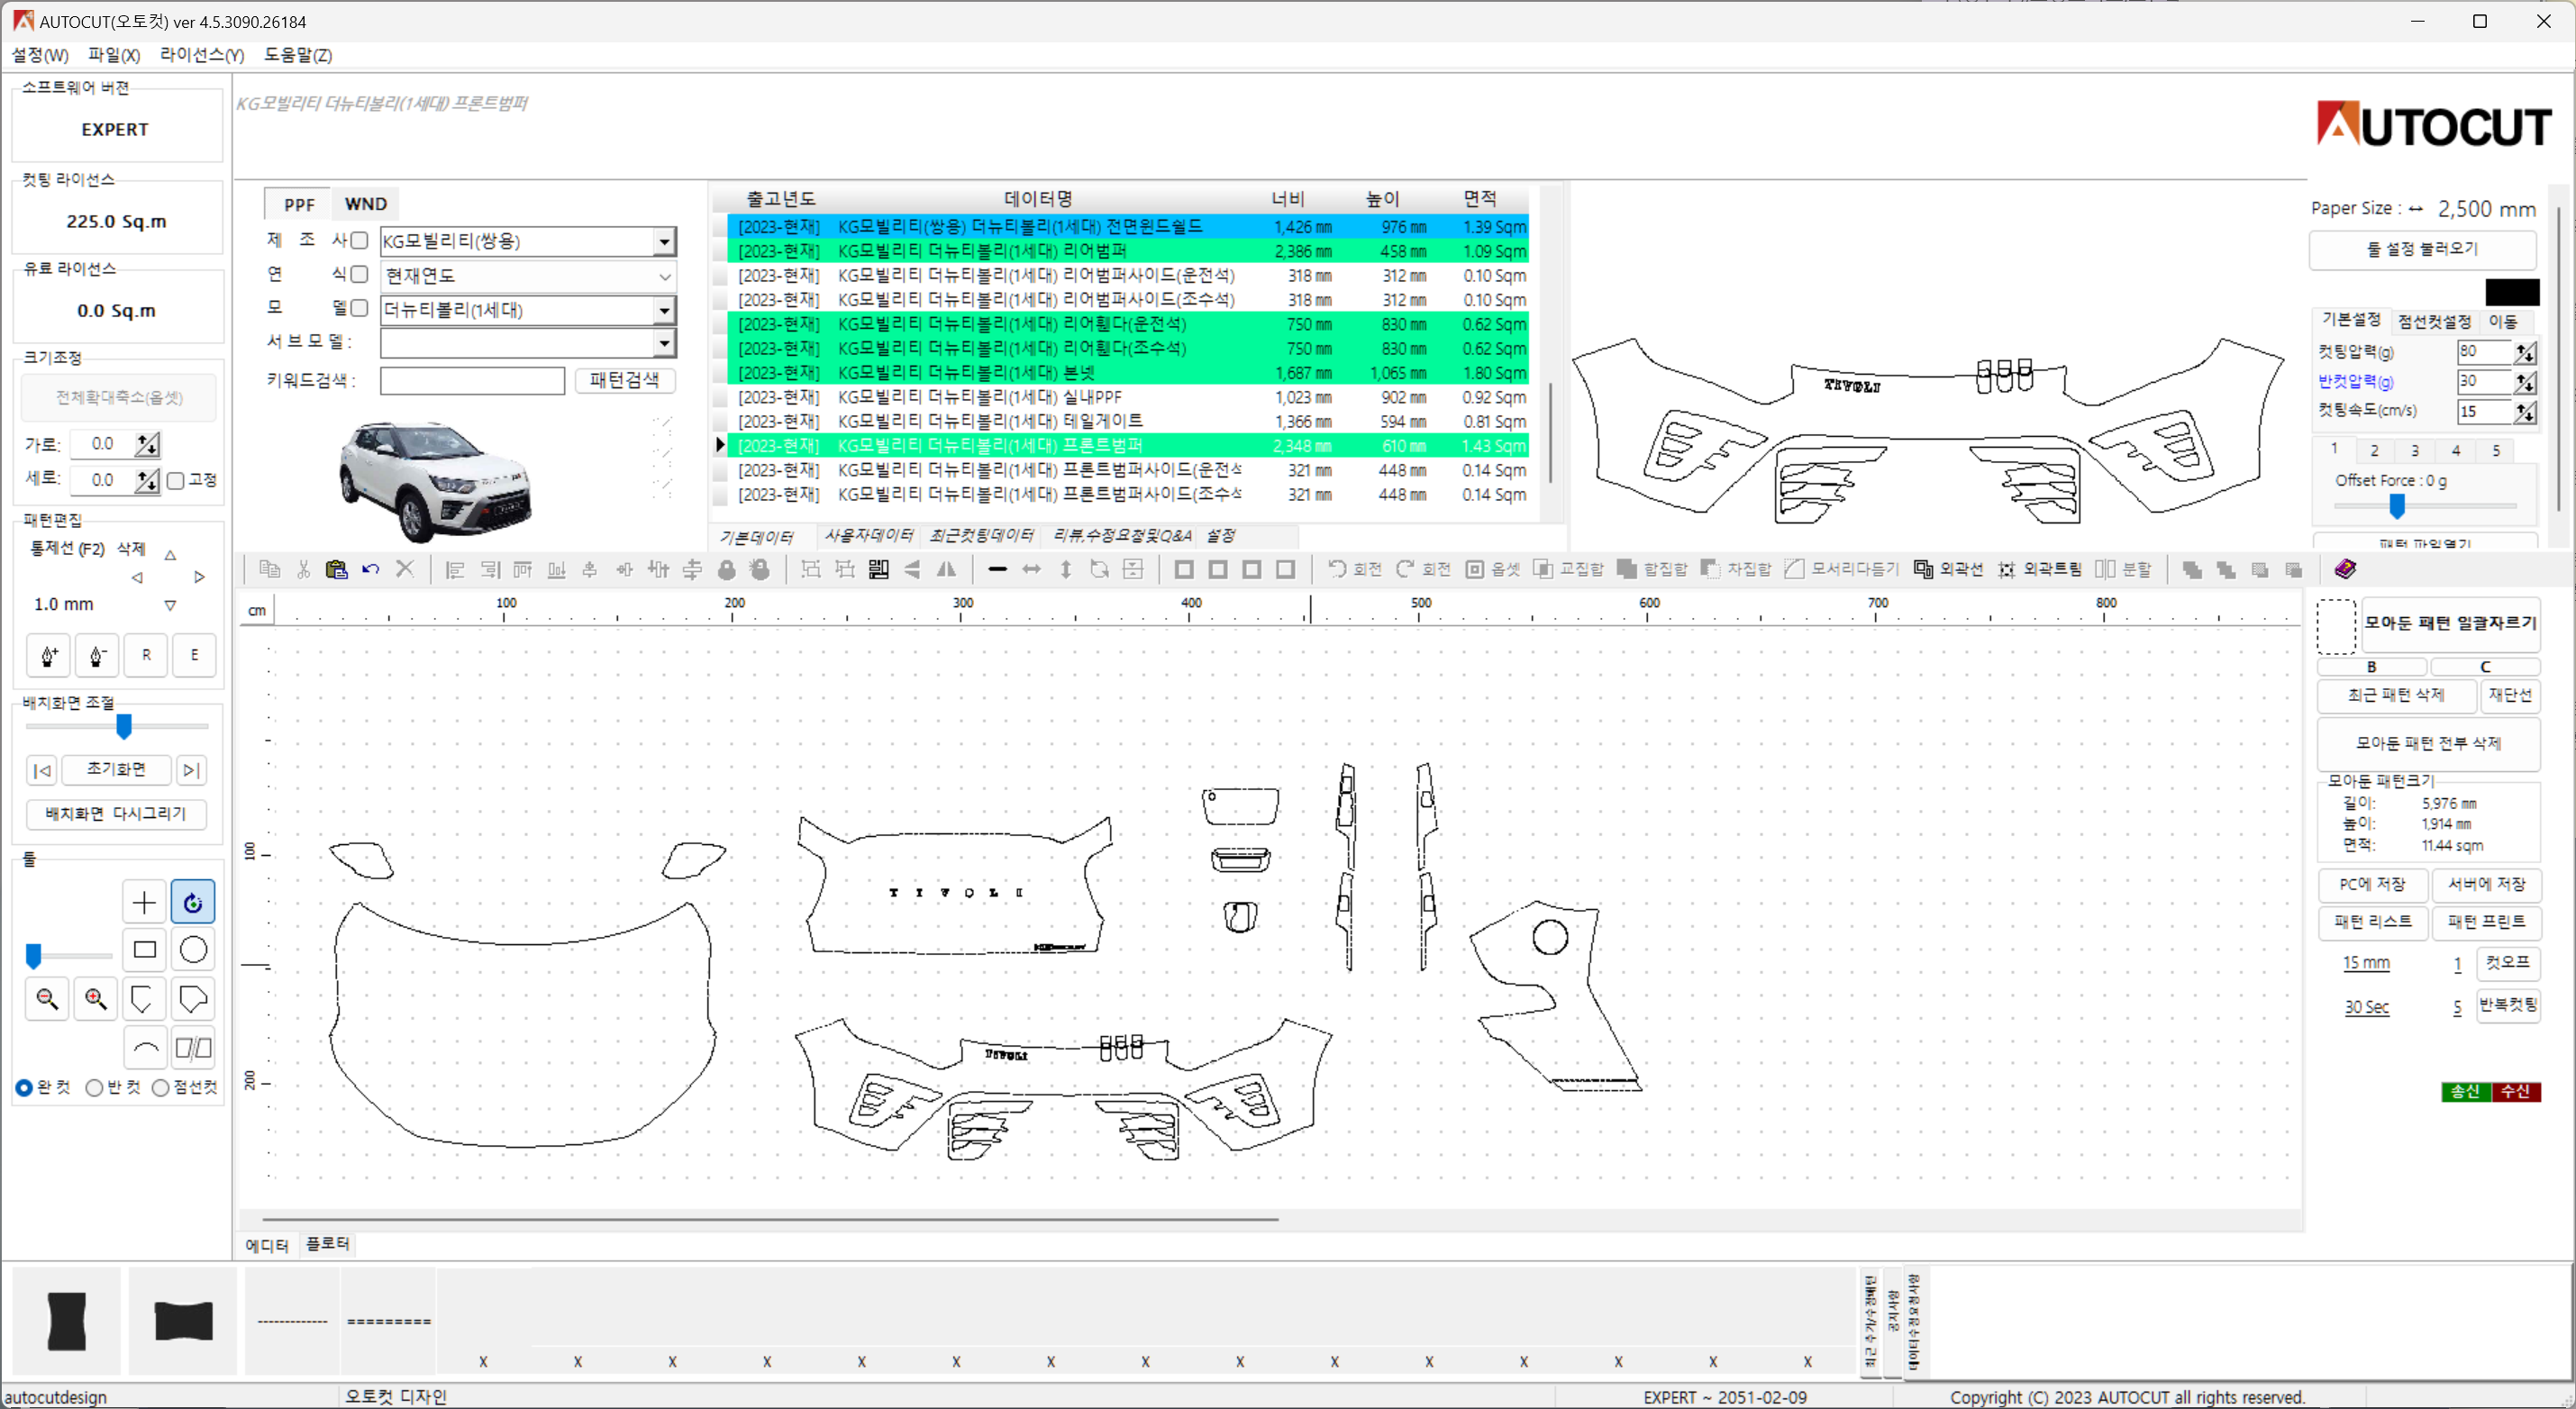This screenshot has width=2576, height=1409.
Task: Open the 설정(W) menu
Action: point(40,55)
